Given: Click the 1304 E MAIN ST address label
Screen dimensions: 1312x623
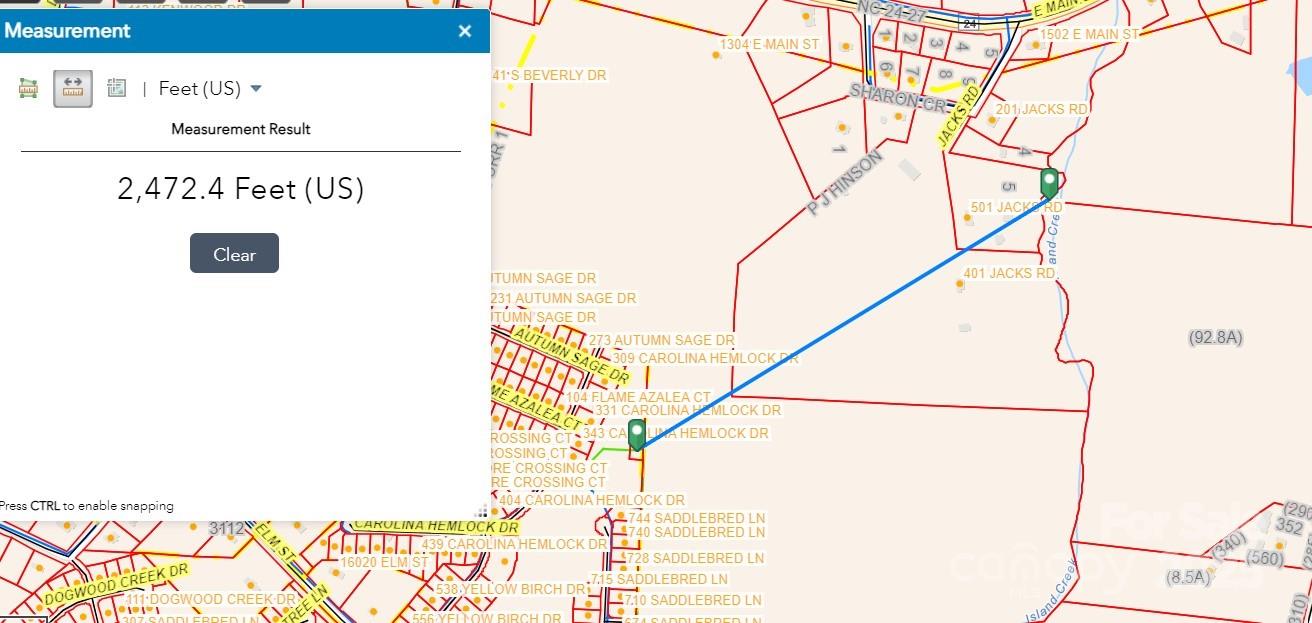Looking at the screenshot, I should click(x=769, y=45).
